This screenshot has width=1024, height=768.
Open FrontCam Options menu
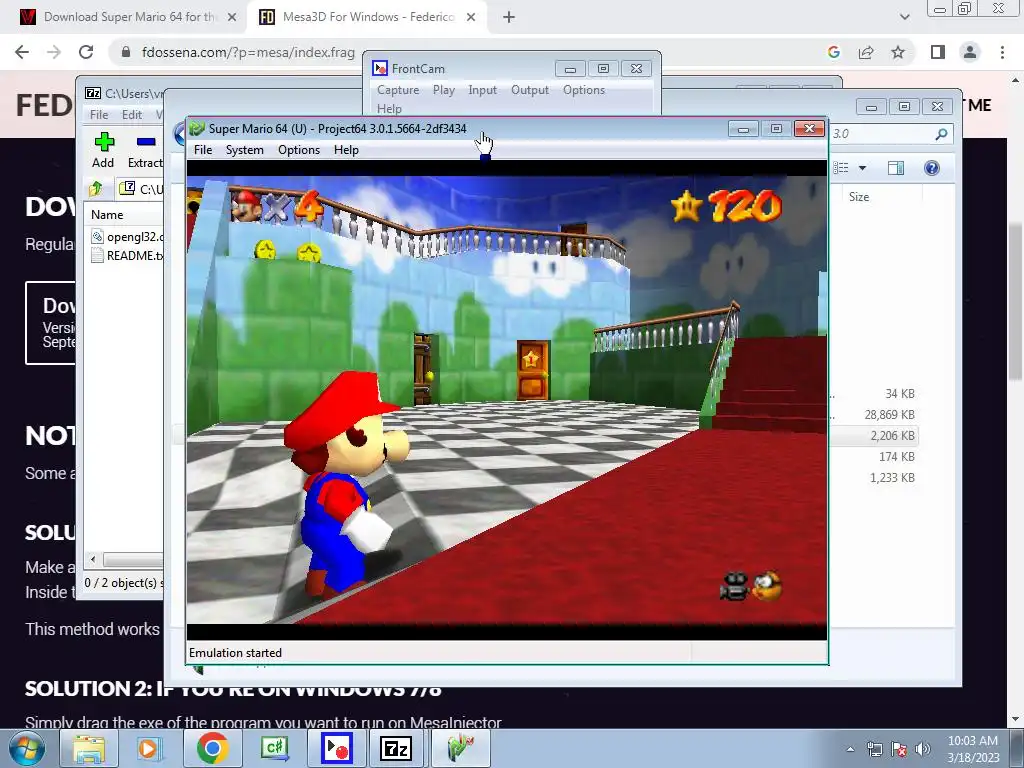click(x=584, y=90)
